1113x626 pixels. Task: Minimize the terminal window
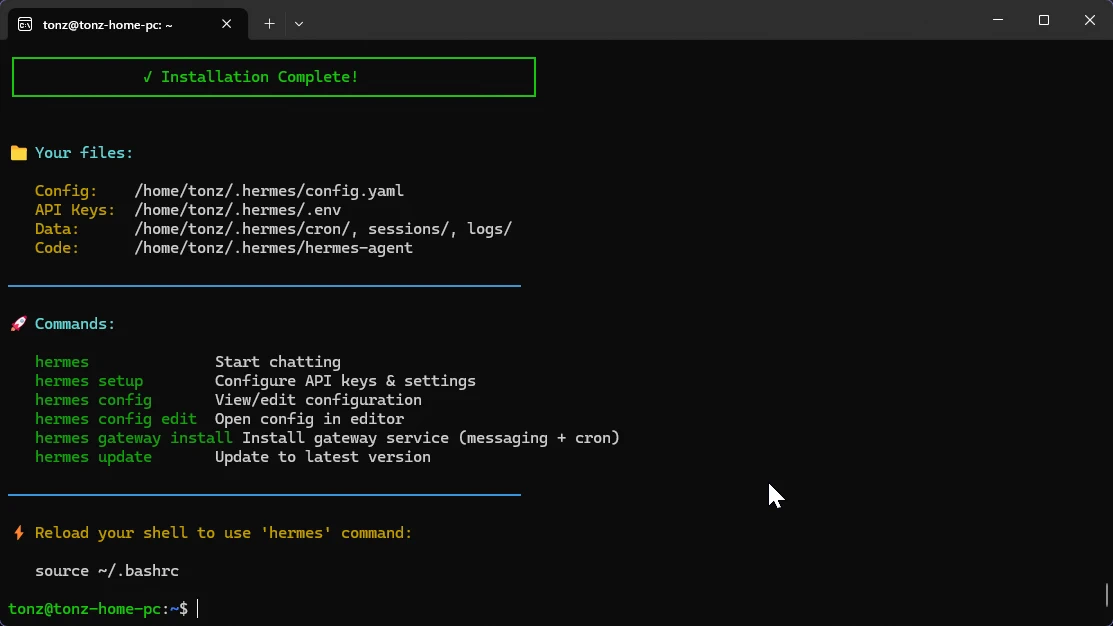(998, 20)
